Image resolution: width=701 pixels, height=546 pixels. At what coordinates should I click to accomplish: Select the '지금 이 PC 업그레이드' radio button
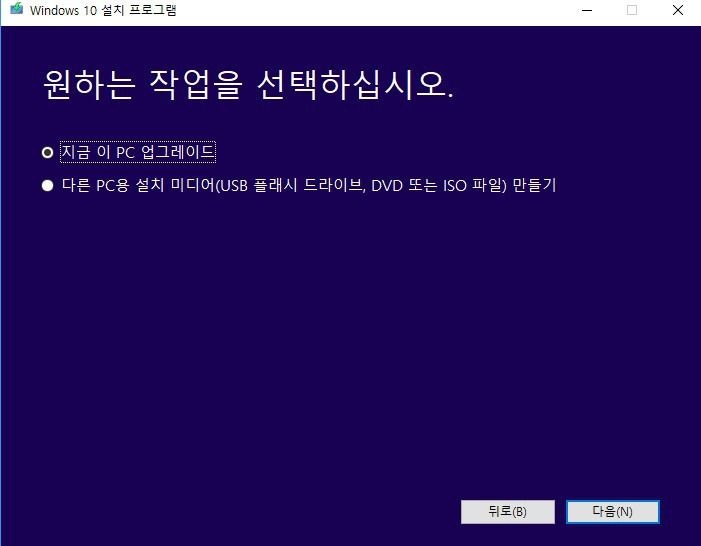[x=47, y=153]
